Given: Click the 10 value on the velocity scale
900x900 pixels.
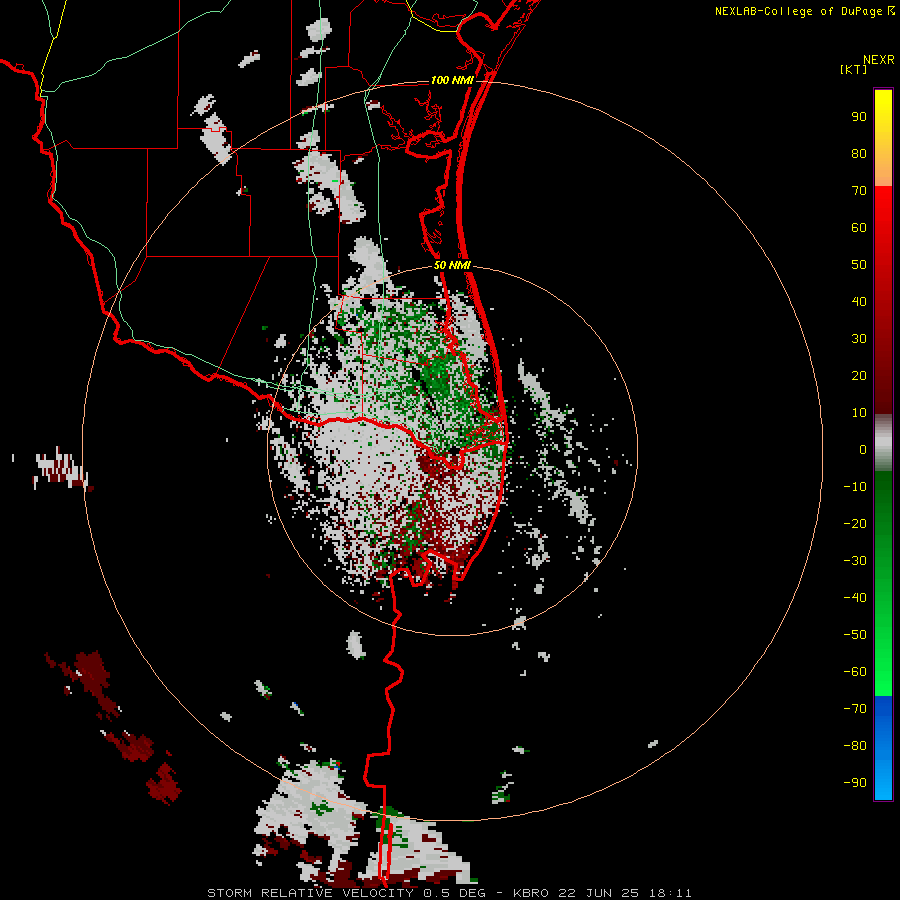Looking at the screenshot, I should 859,413.
